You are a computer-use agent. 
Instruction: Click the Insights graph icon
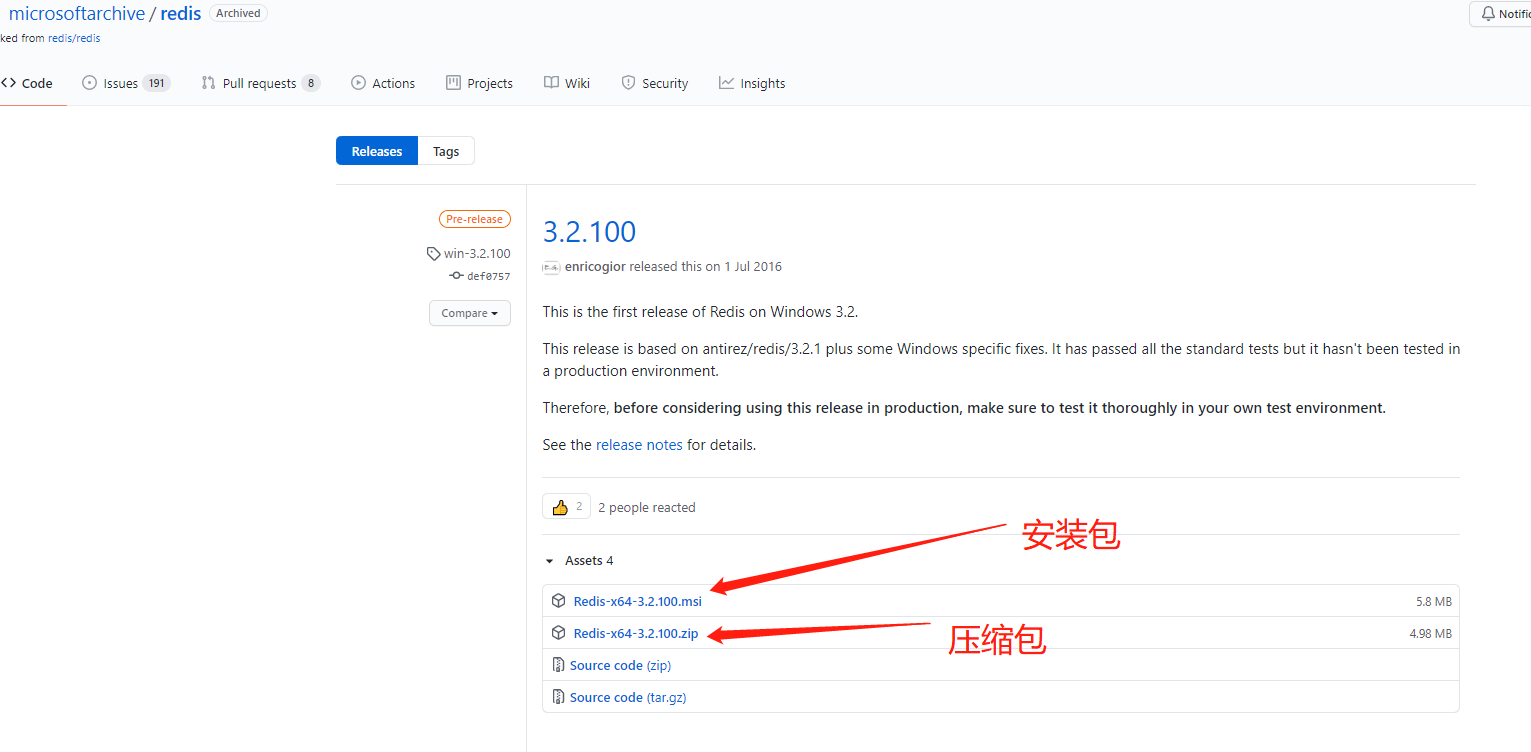point(726,83)
